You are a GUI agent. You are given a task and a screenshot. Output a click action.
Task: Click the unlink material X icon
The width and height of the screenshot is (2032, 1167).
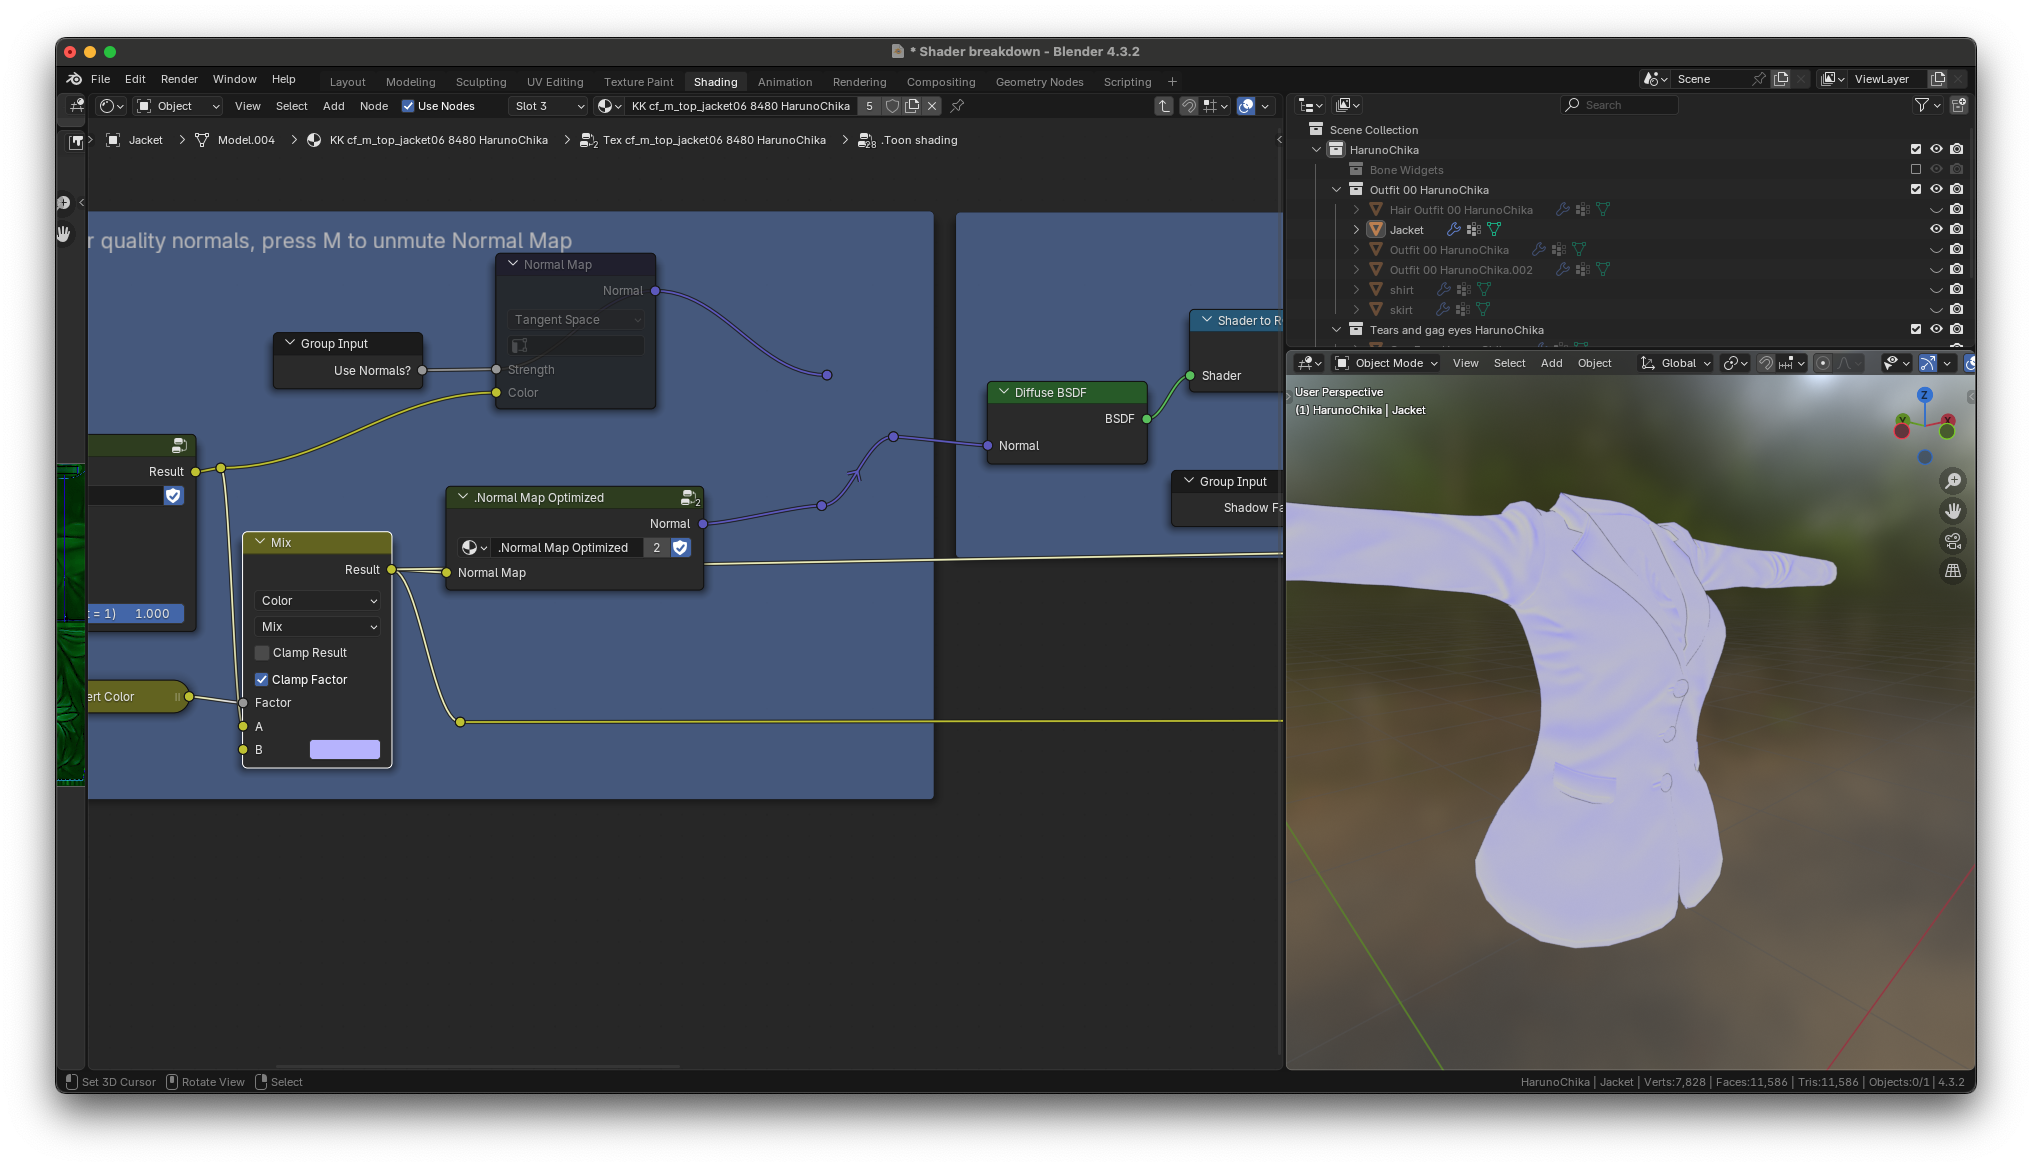coord(932,106)
